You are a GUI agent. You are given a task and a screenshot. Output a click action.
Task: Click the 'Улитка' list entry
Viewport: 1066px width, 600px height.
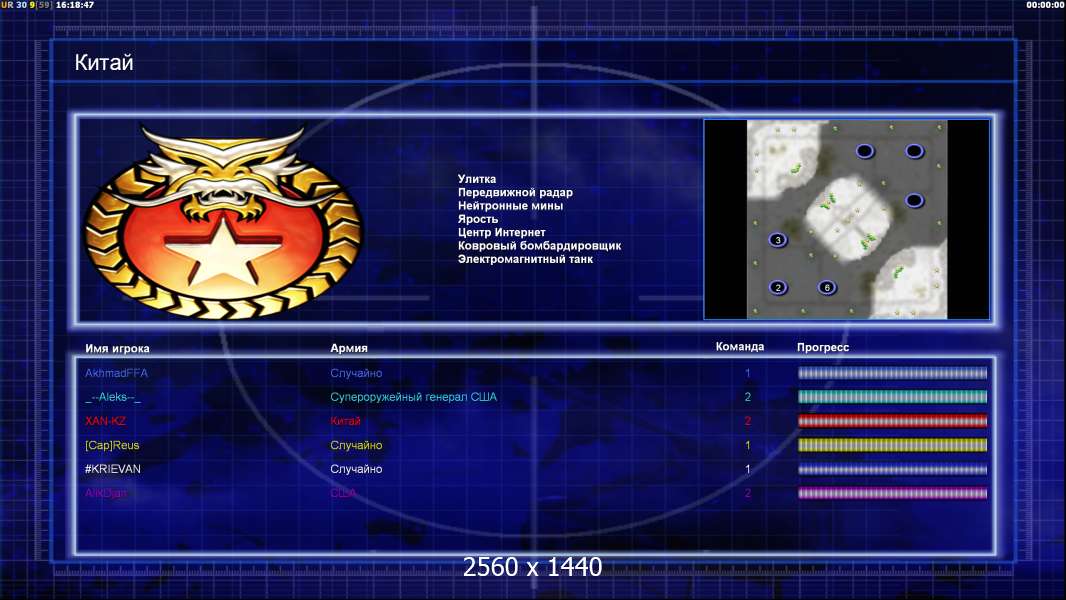click(x=477, y=179)
